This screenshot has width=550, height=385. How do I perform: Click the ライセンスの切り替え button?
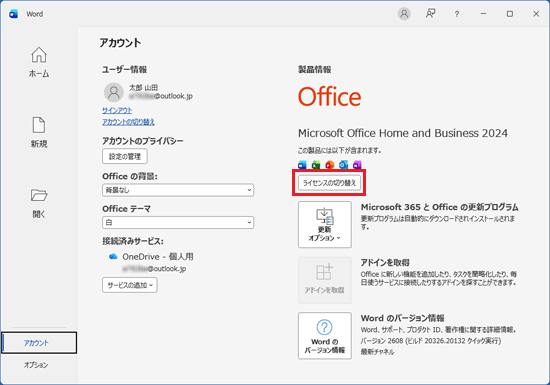click(329, 183)
